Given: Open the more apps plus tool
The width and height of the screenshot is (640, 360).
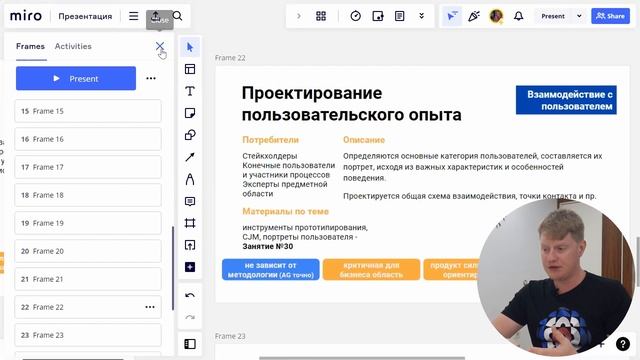Looking at the screenshot, I should coord(190,267).
